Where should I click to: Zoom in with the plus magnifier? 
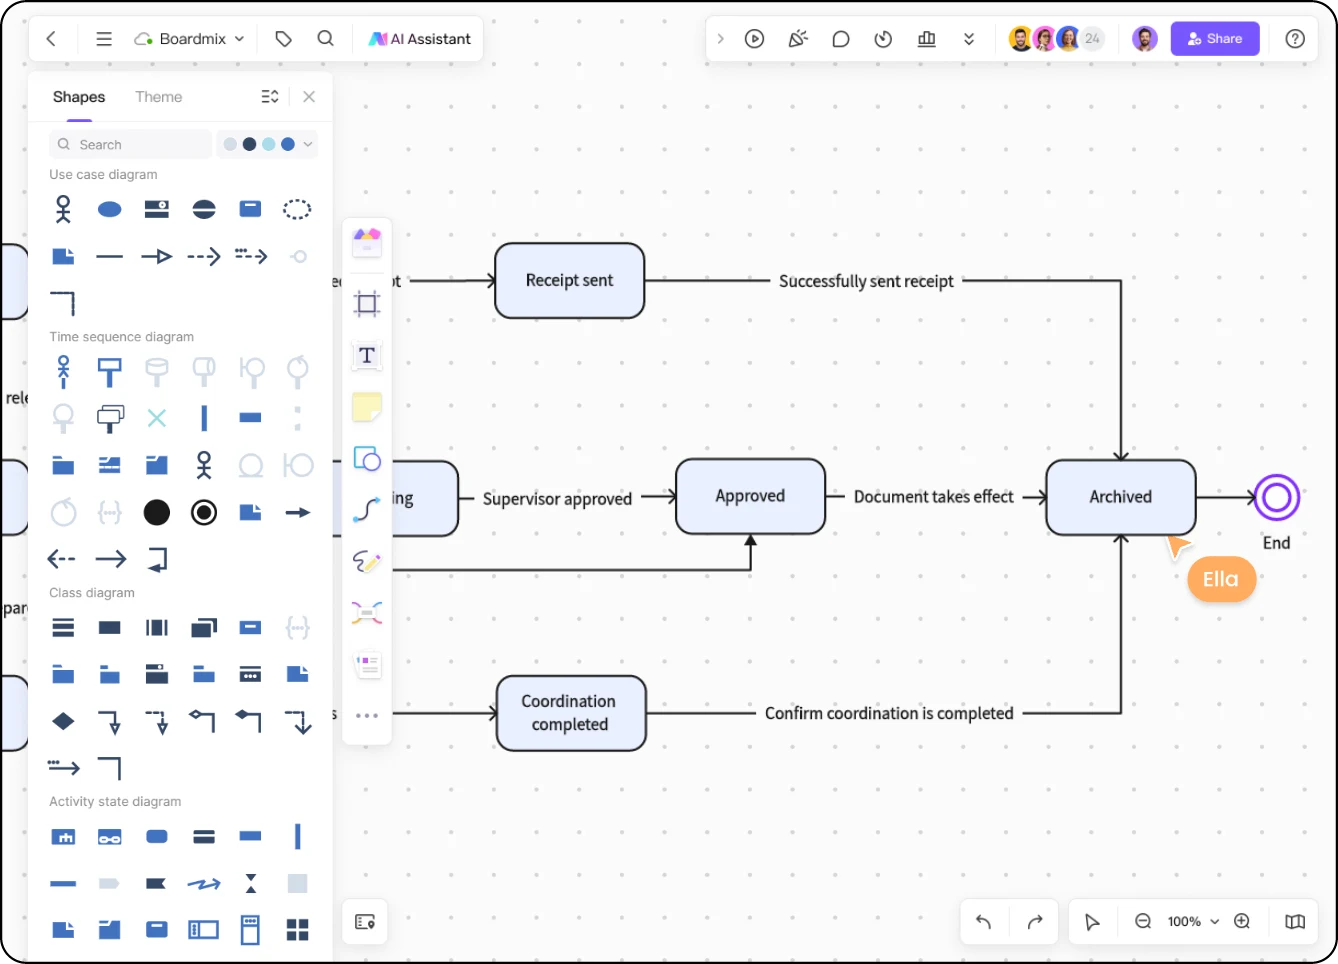point(1242,922)
